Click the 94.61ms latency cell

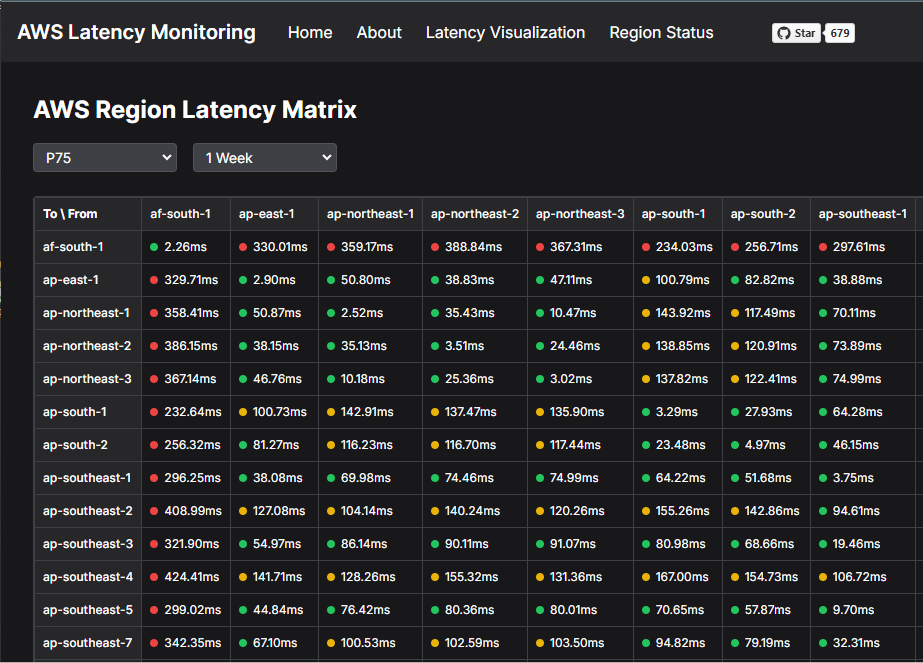pyautogui.click(x=862, y=510)
